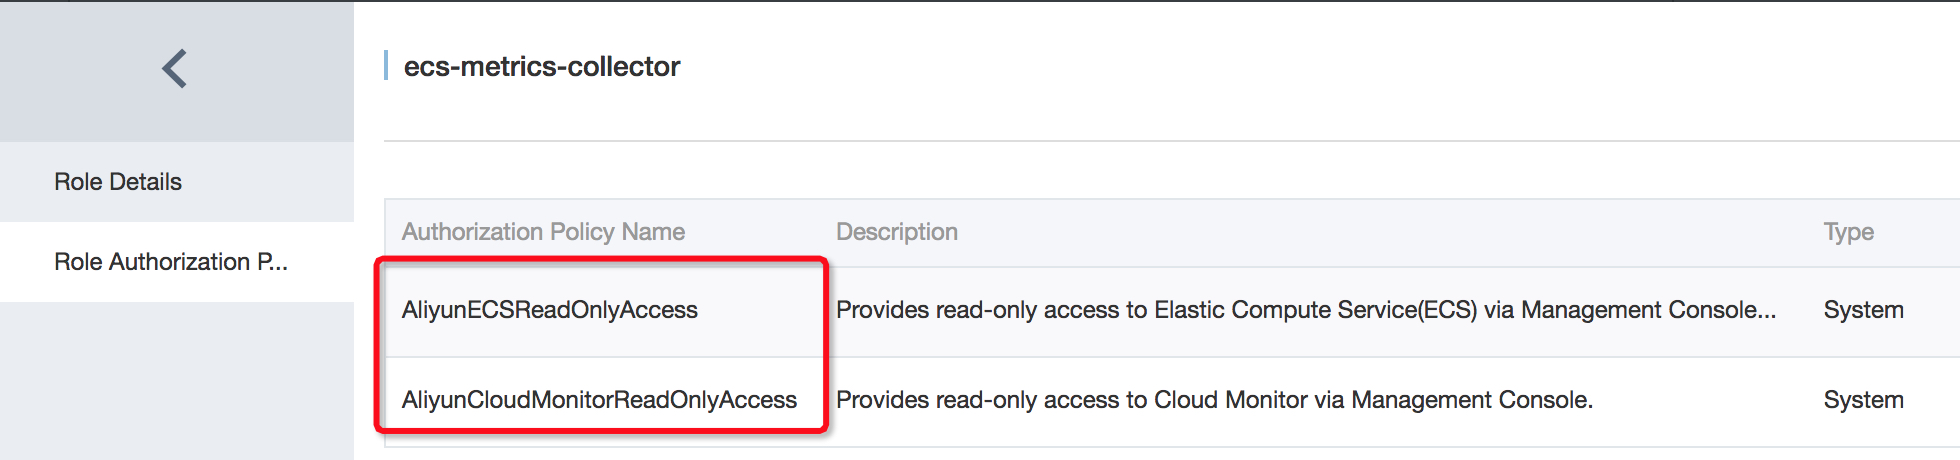Click the empty sidebar area below Role Authorization
Screen dimensions: 1960x460
click(x=176, y=380)
